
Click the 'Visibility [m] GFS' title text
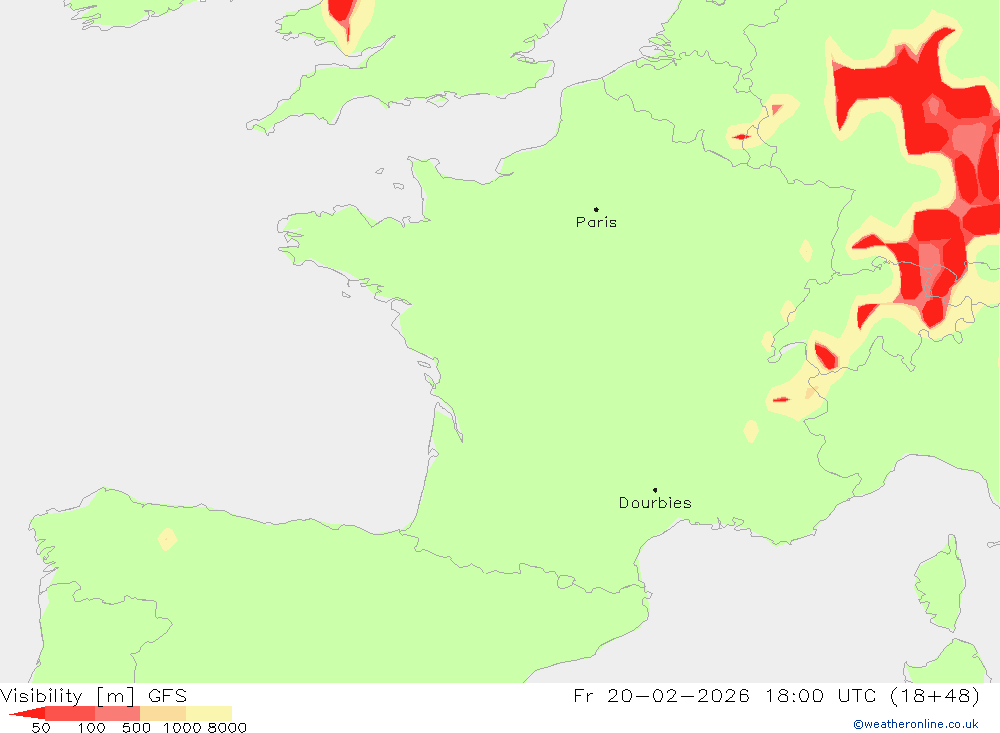[94, 695]
